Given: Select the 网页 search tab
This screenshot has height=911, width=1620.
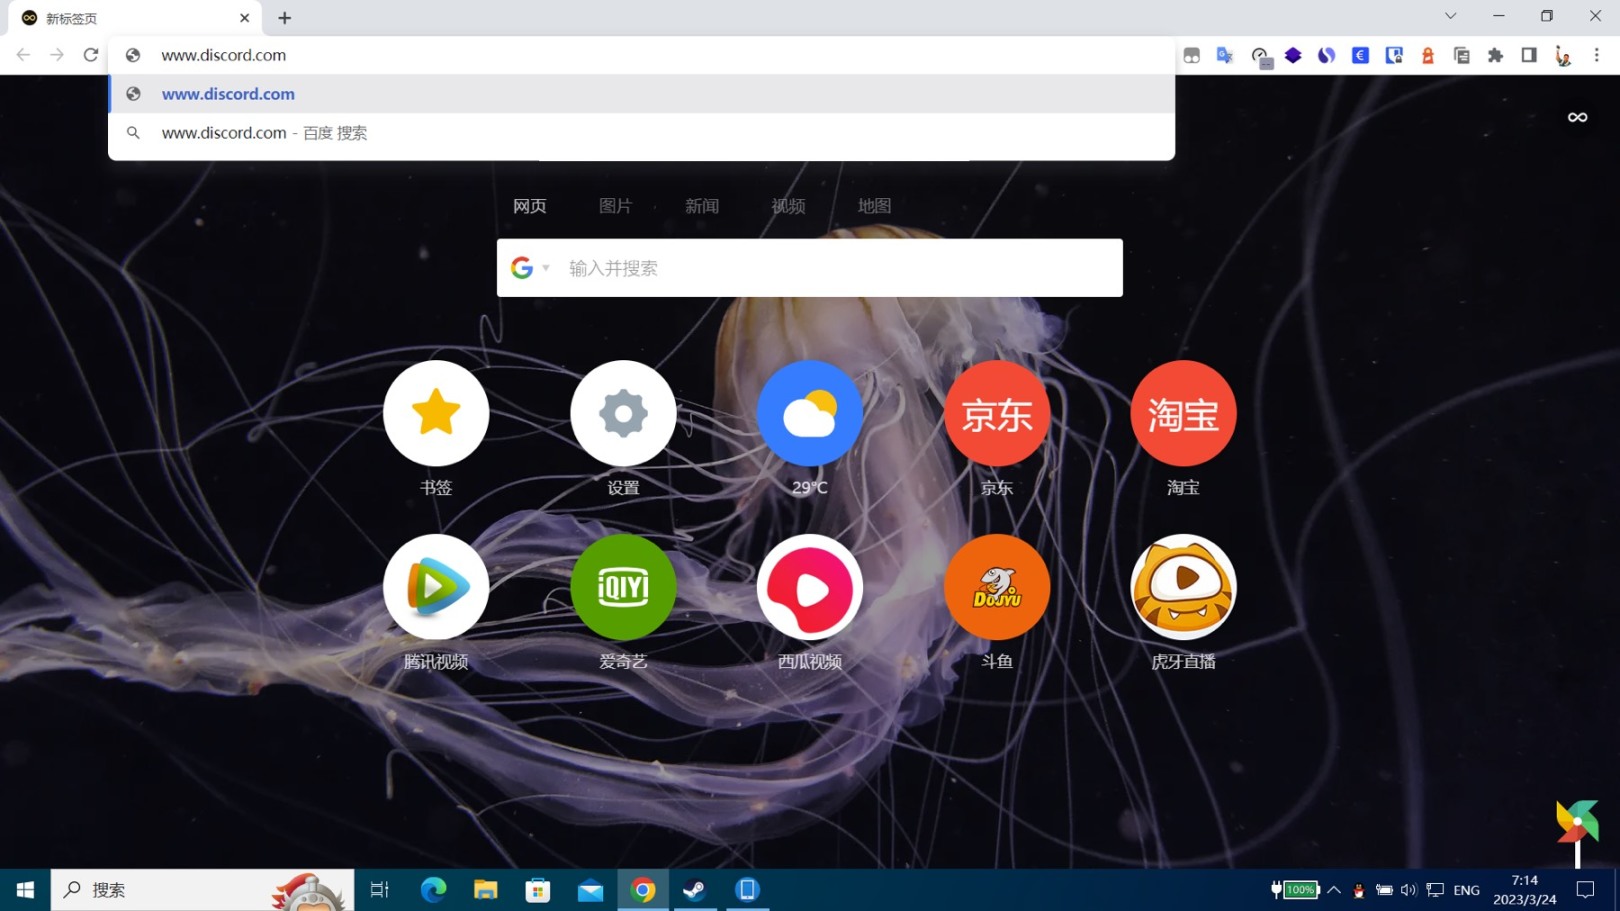Looking at the screenshot, I should pos(530,206).
